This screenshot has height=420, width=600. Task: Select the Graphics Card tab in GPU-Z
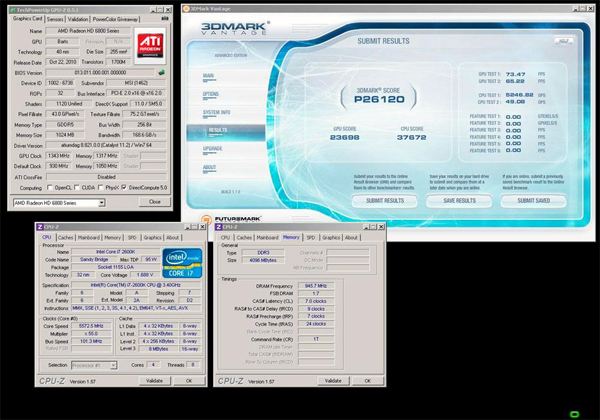click(27, 18)
